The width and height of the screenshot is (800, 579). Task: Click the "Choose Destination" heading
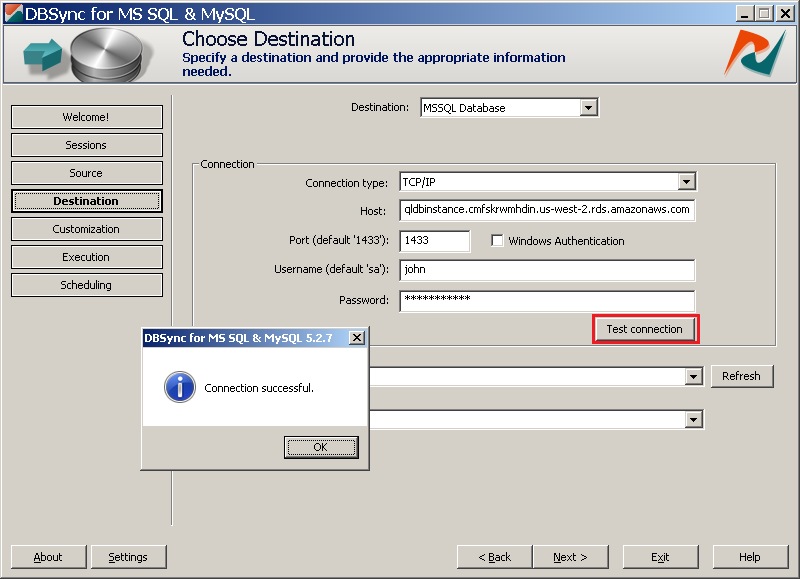point(268,39)
